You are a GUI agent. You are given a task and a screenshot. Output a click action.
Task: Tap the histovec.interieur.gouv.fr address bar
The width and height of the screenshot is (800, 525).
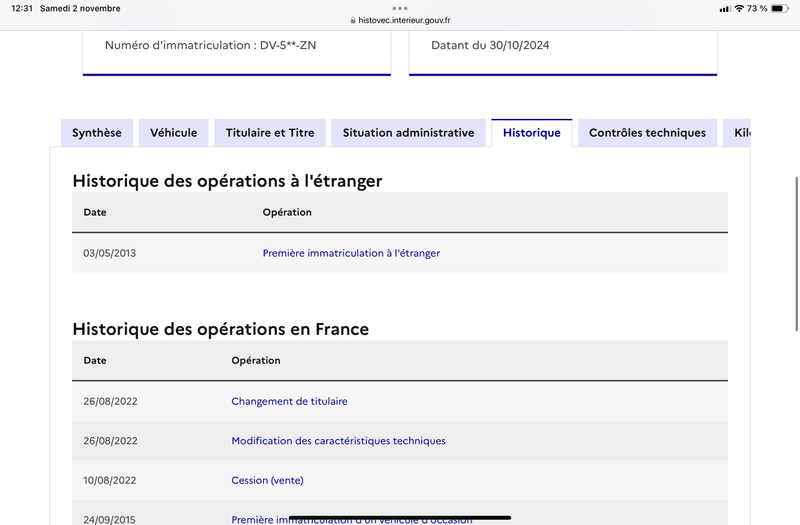tap(400, 20)
